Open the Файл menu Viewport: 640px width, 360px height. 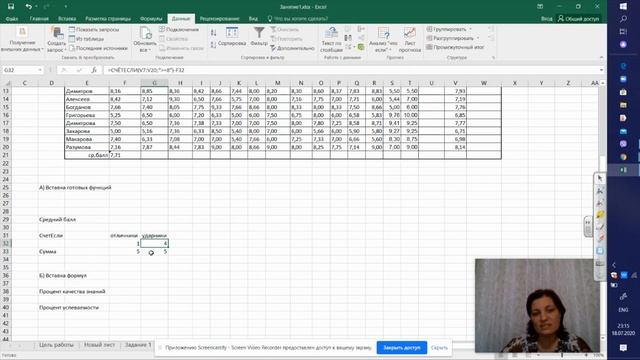(x=12, y=19)
